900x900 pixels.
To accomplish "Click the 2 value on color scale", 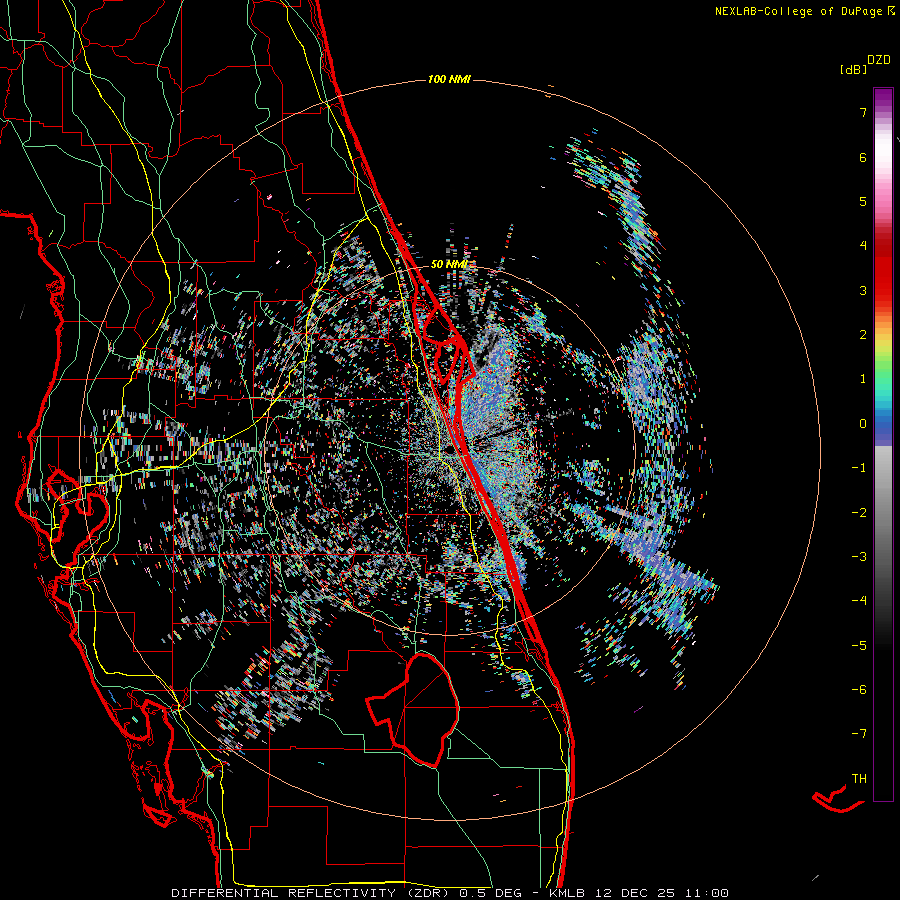I will pos(863,335).
